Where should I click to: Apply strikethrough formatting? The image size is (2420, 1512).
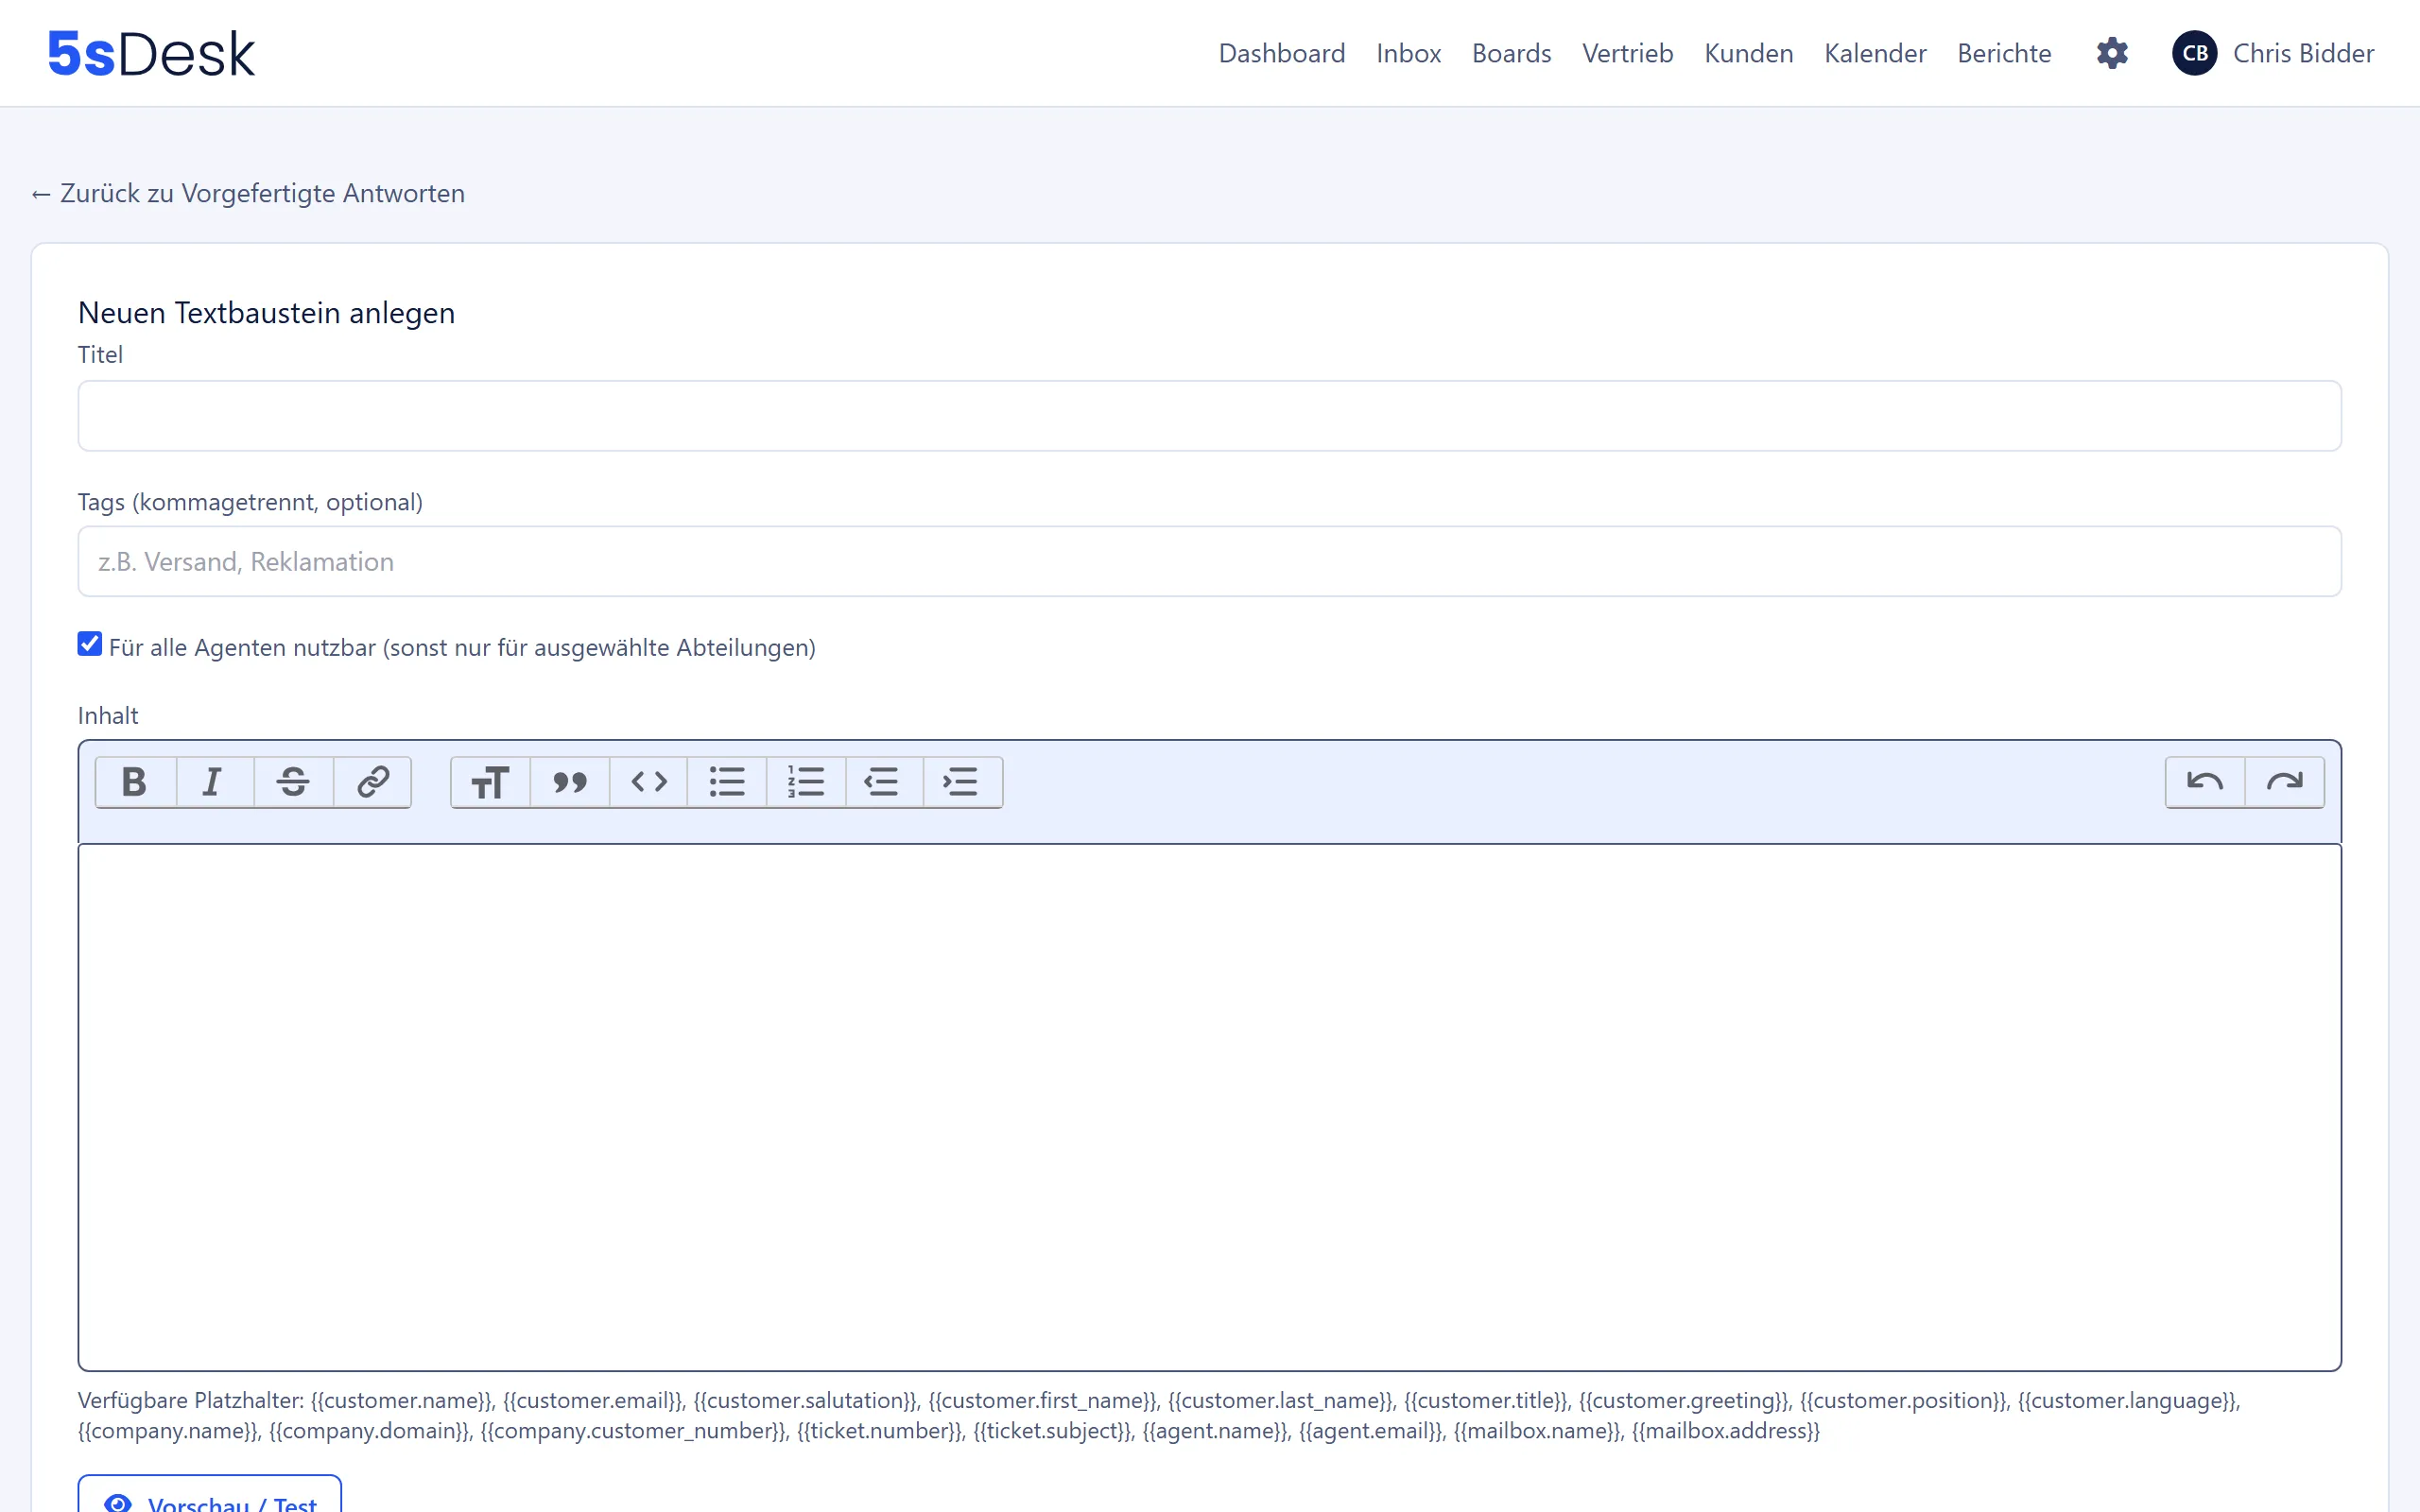[293, 782]
